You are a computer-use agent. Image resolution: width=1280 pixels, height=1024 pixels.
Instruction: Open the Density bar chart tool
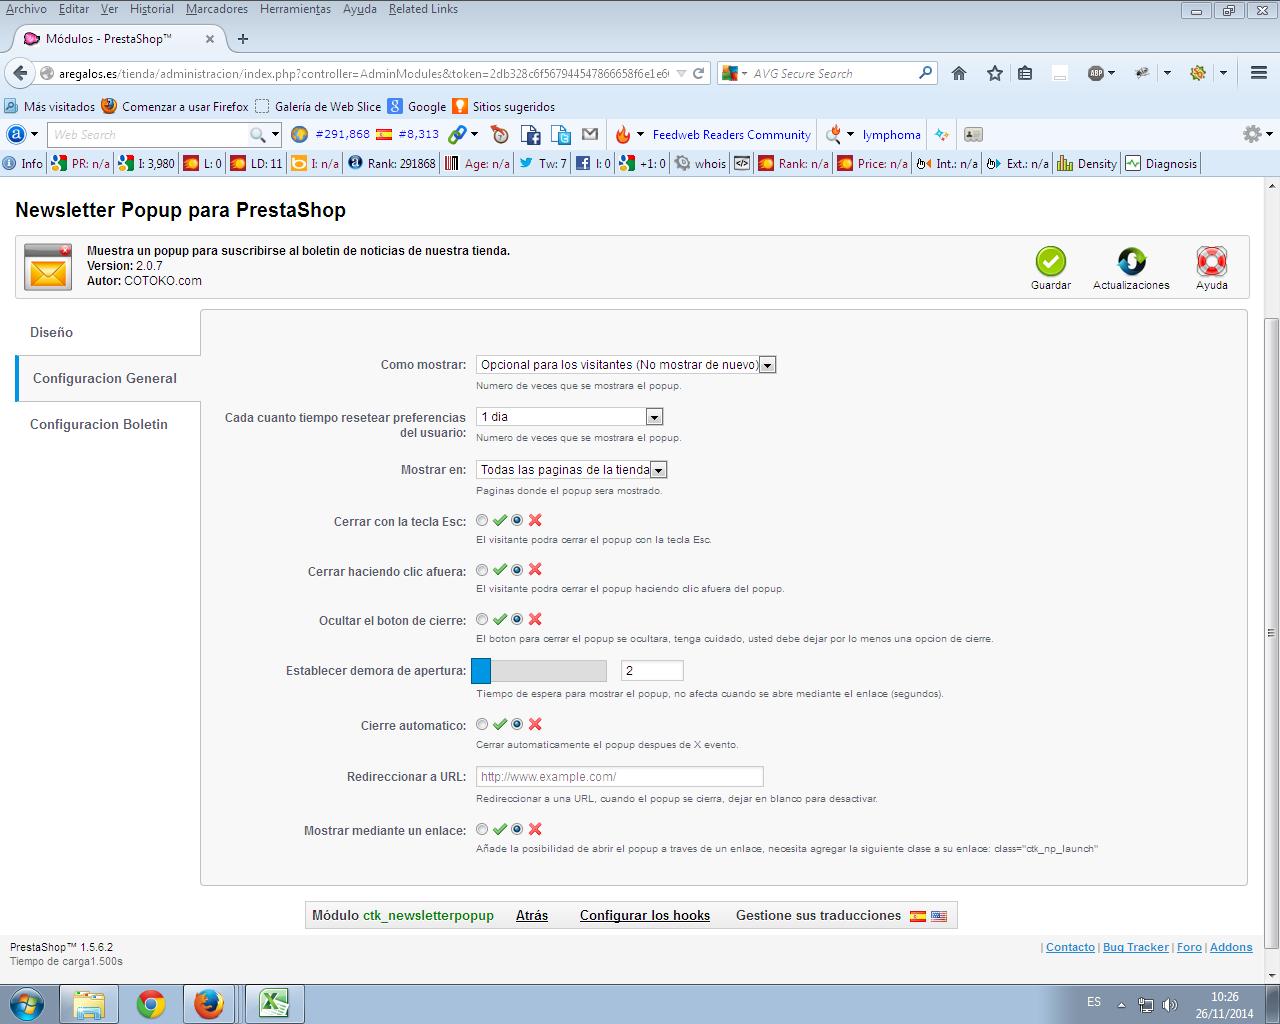coord(1087,163)
